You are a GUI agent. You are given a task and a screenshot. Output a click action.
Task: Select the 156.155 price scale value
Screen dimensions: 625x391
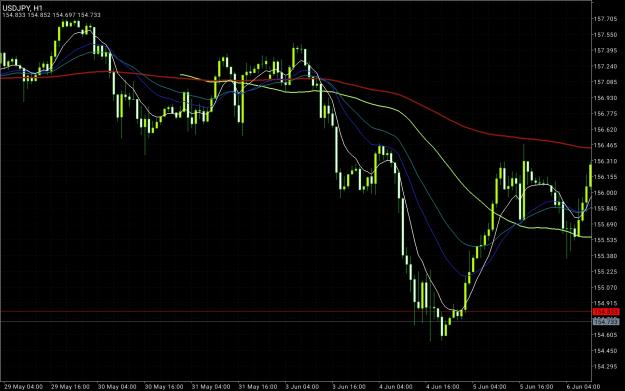click(x=605, y=177)
